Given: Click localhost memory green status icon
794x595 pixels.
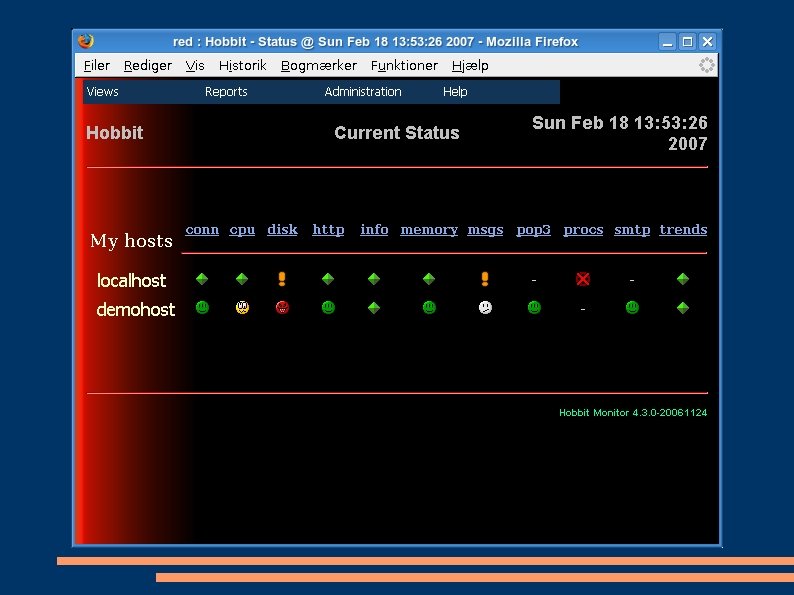Looking at the screenshot, I should tap(429, 279).
